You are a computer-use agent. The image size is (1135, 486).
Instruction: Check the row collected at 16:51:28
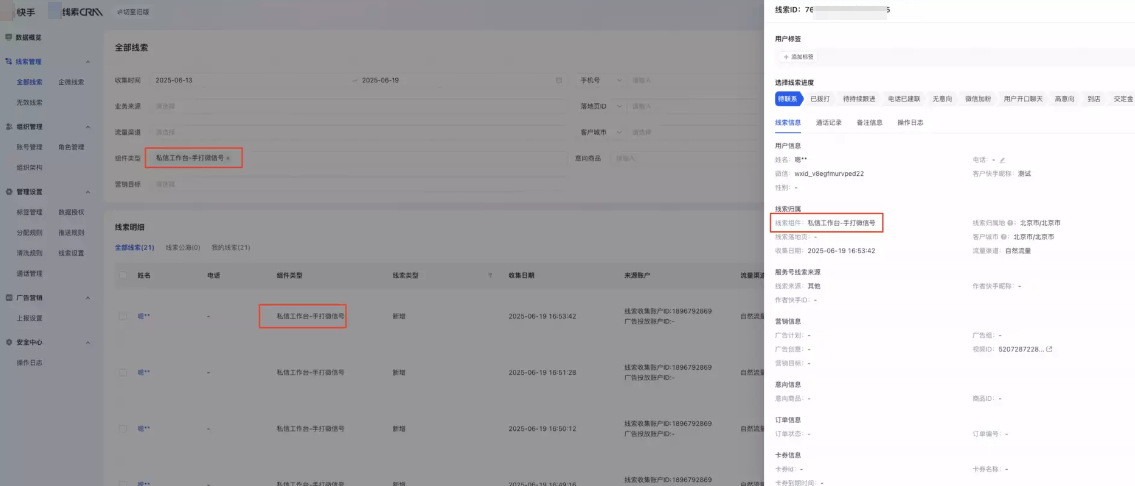point(122,372)
